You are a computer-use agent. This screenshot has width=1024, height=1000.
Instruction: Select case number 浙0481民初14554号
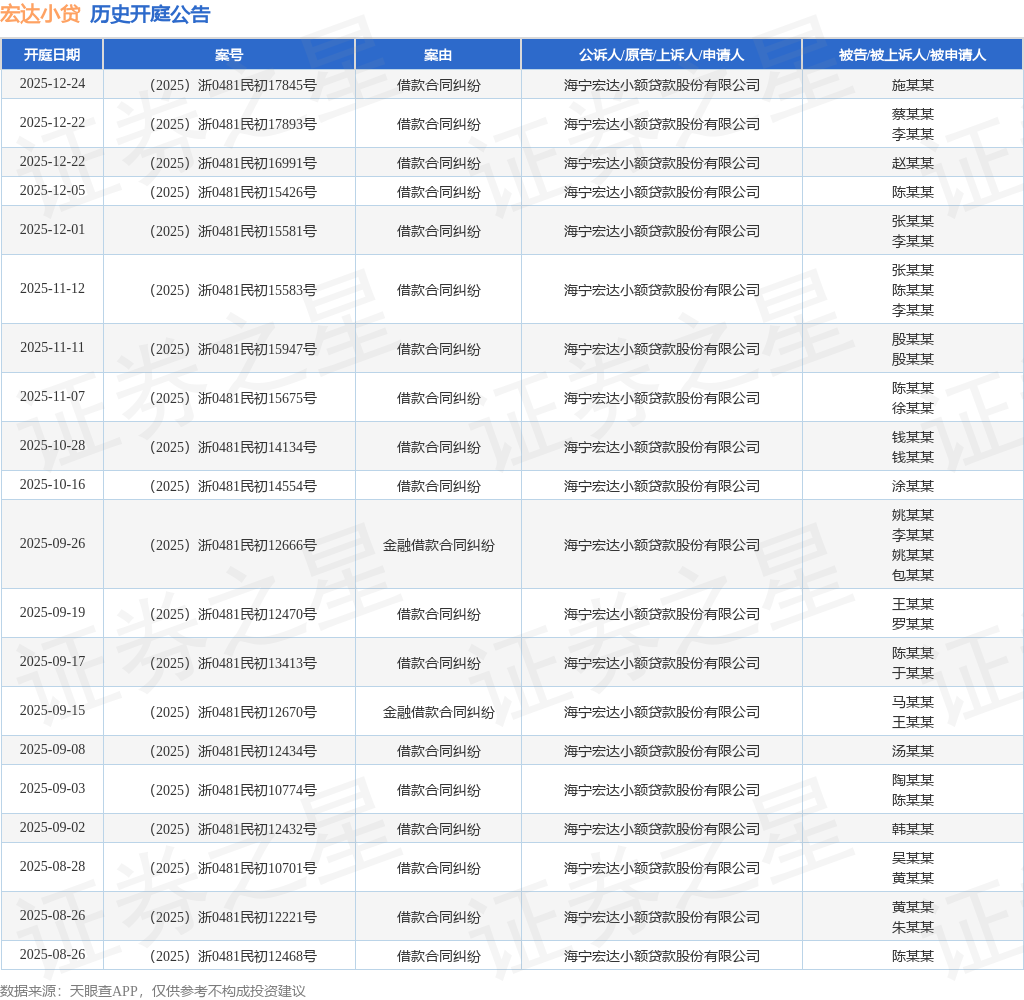click(x=233, y=486)
